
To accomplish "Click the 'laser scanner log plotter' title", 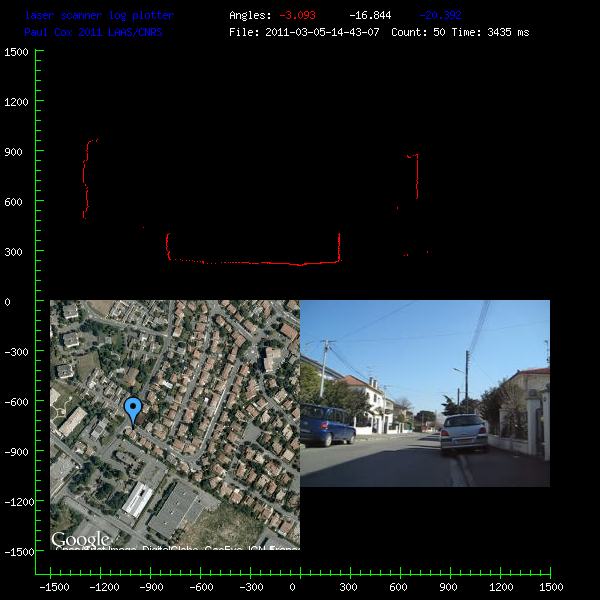I will pyautogui.click(x=99, y=15).
